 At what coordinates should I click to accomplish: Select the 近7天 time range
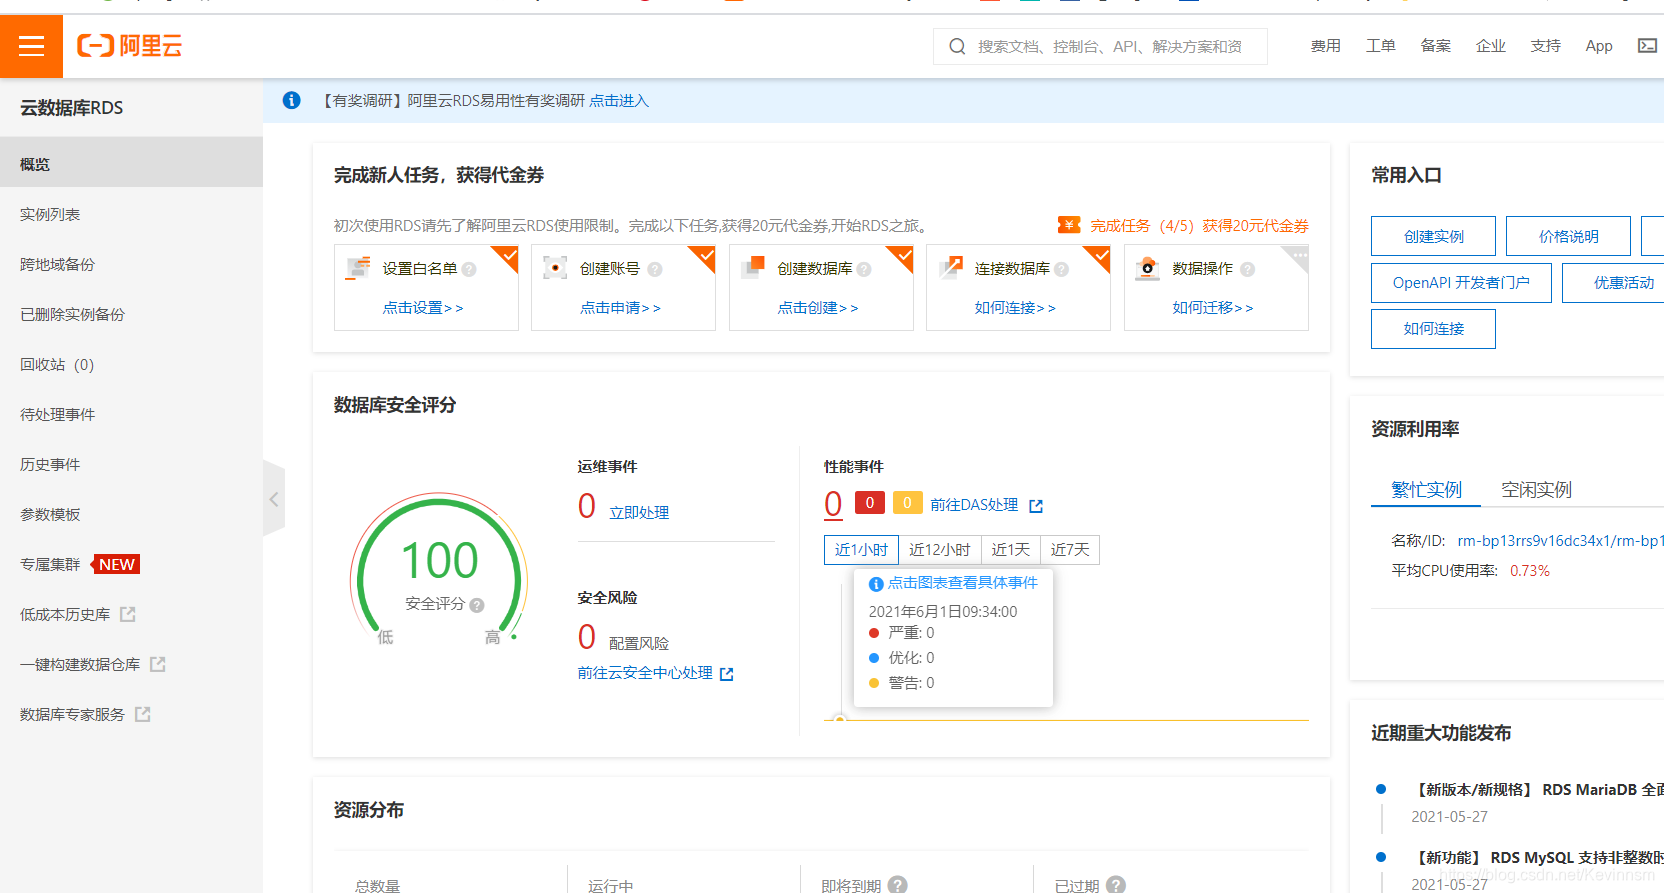pyautogui.click(x=1070, y=550)
